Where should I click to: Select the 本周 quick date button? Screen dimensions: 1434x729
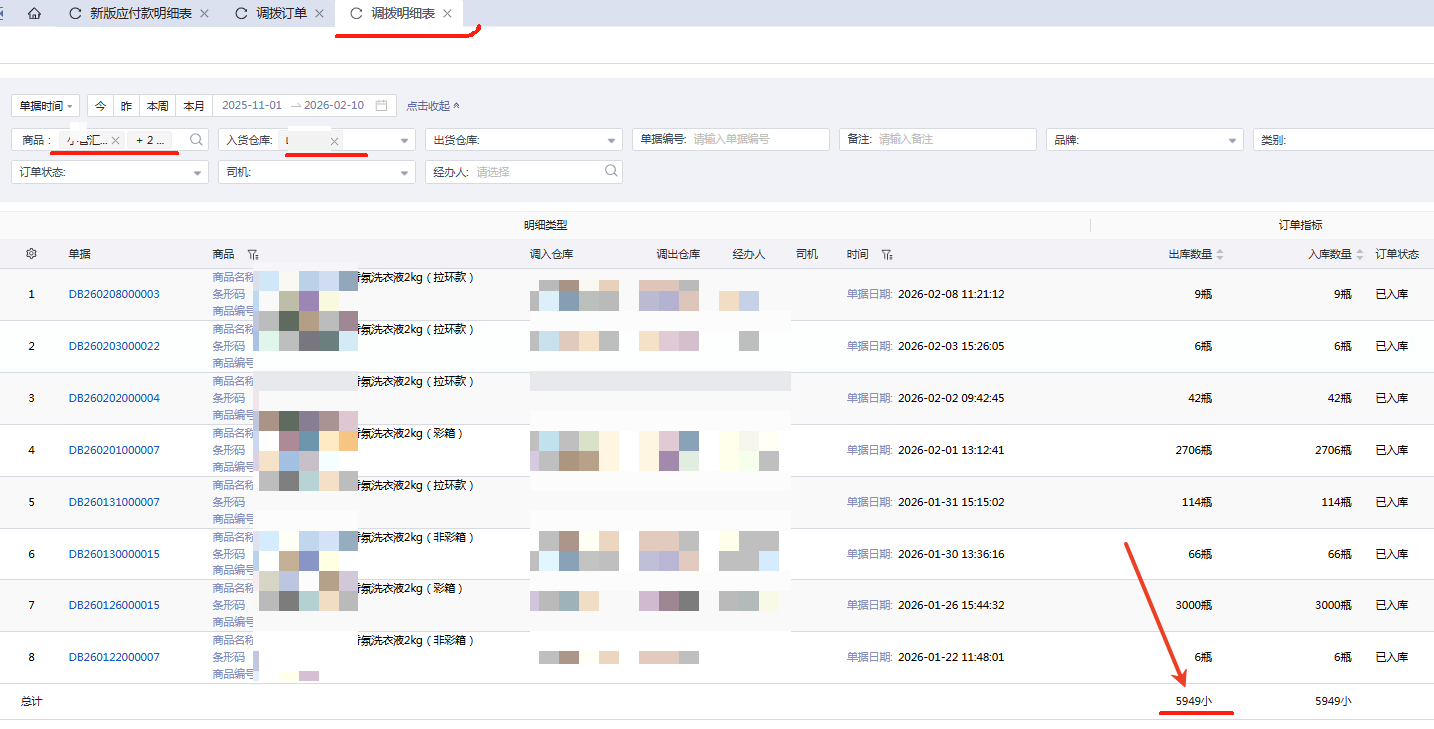click(x=157, y=106)
